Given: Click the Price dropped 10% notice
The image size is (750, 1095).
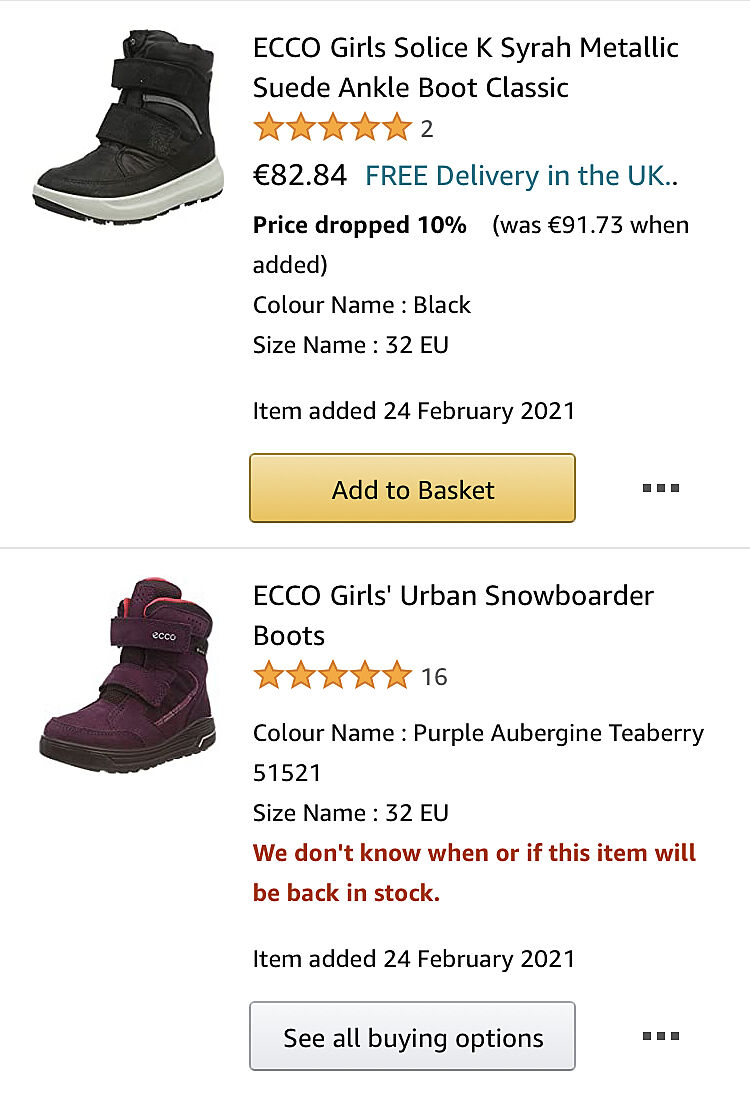Looking at the screenshot, I should (x=360, y=225).
